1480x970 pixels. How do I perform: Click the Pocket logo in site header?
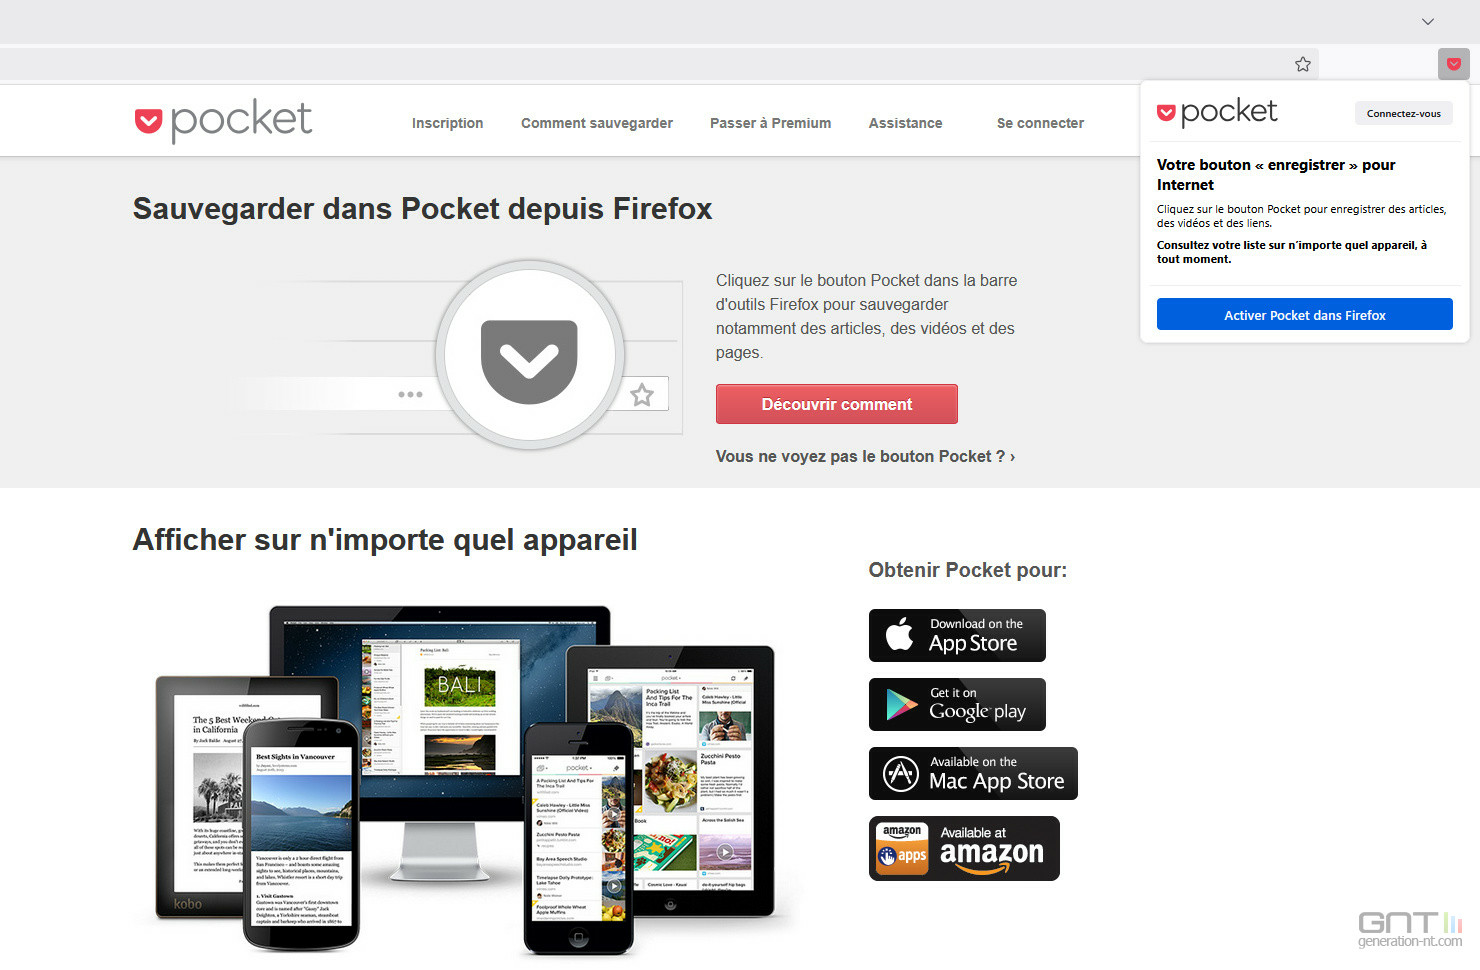coord(223,121)
